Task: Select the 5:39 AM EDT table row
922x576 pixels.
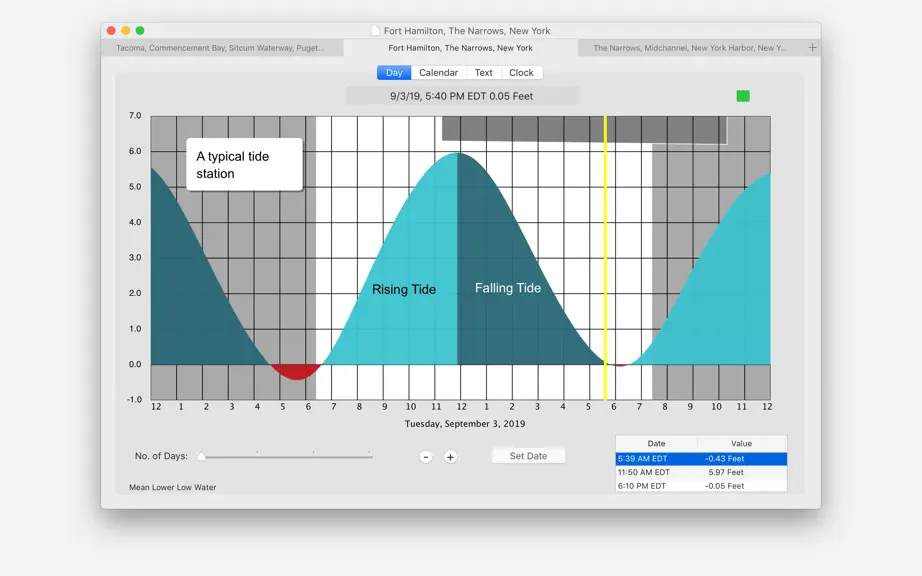Action: [701, 458]
